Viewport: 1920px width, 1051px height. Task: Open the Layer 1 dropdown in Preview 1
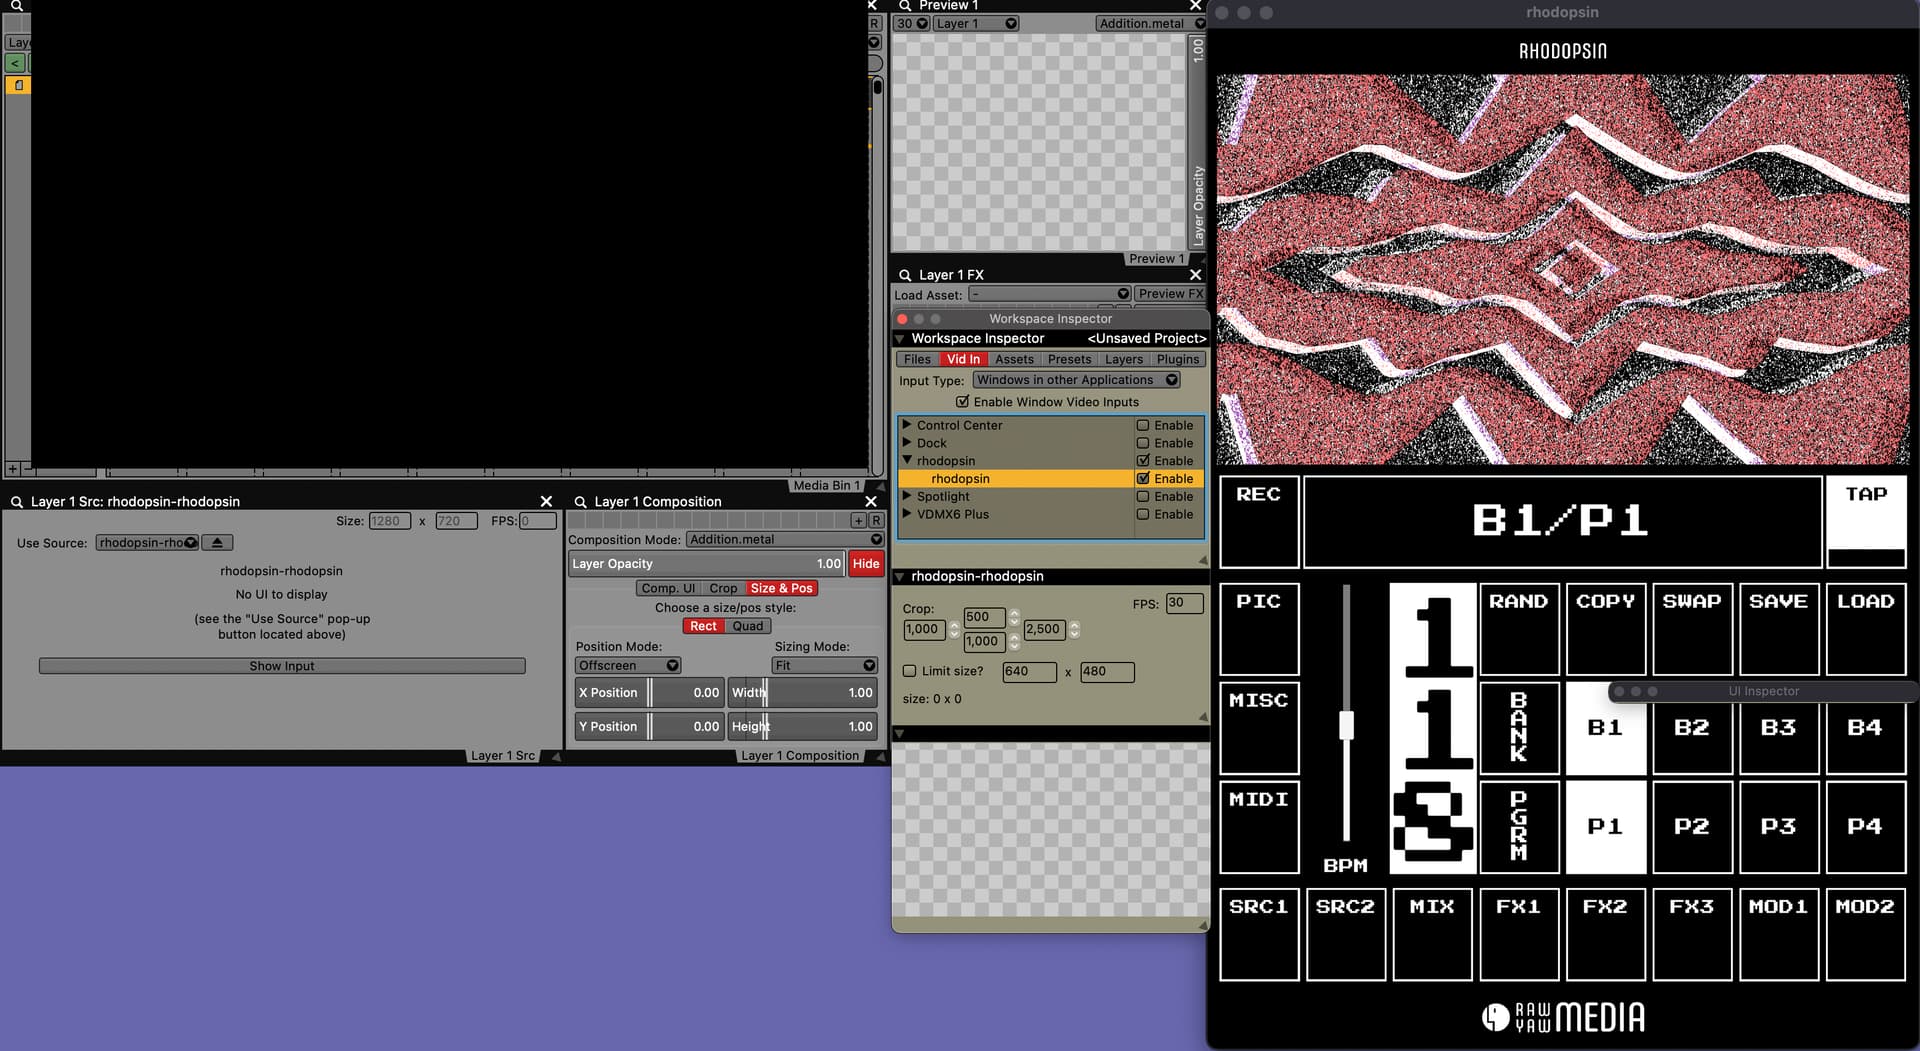pyautogui.click(x=975, y=24)
